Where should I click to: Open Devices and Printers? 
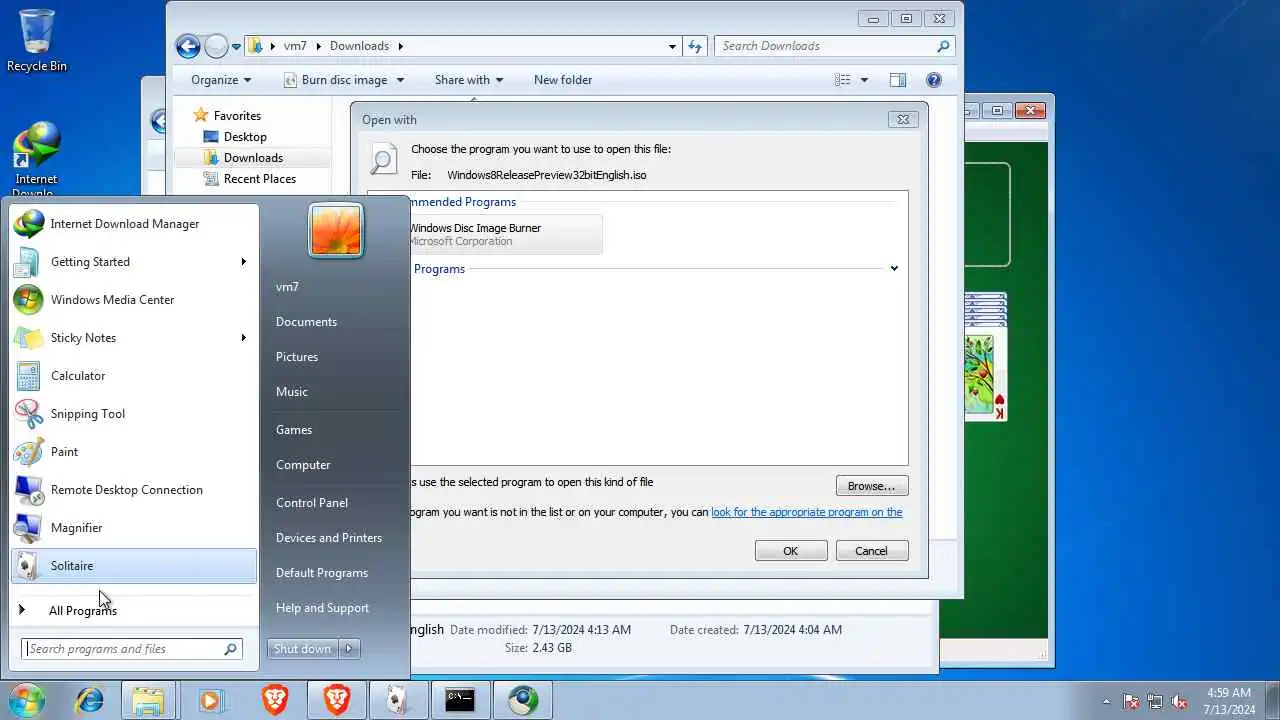point(329,538)
